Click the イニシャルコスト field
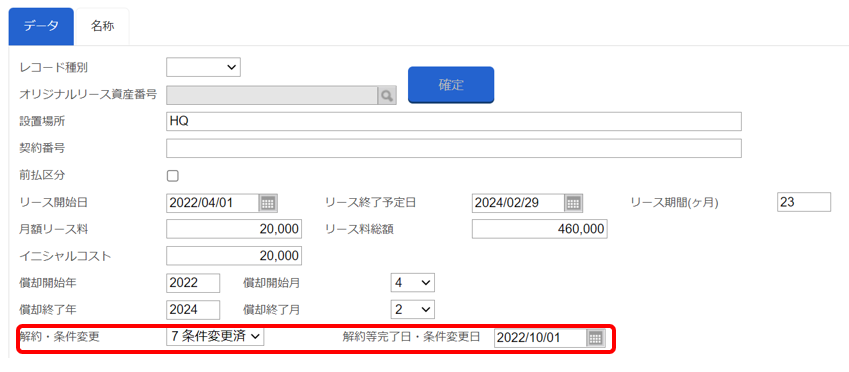 pyautogui.click(x=234, y=256)
